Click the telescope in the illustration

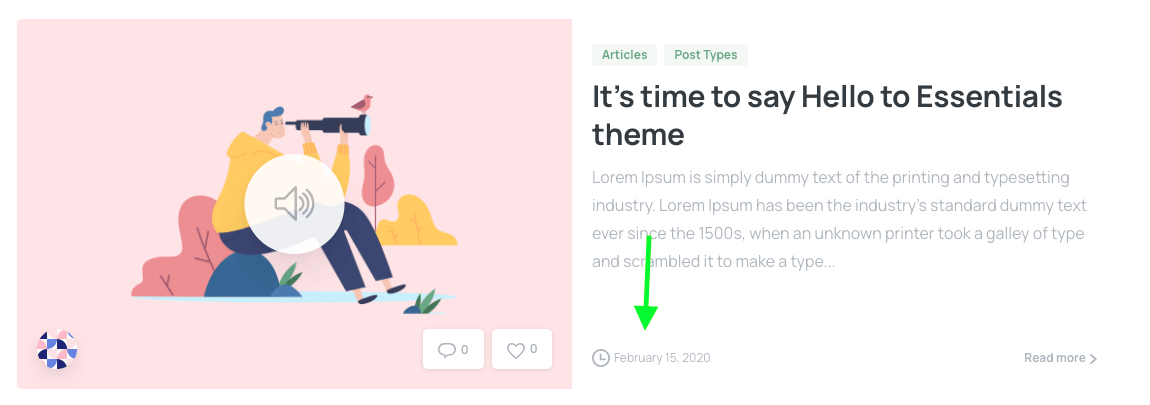[329, 125]
